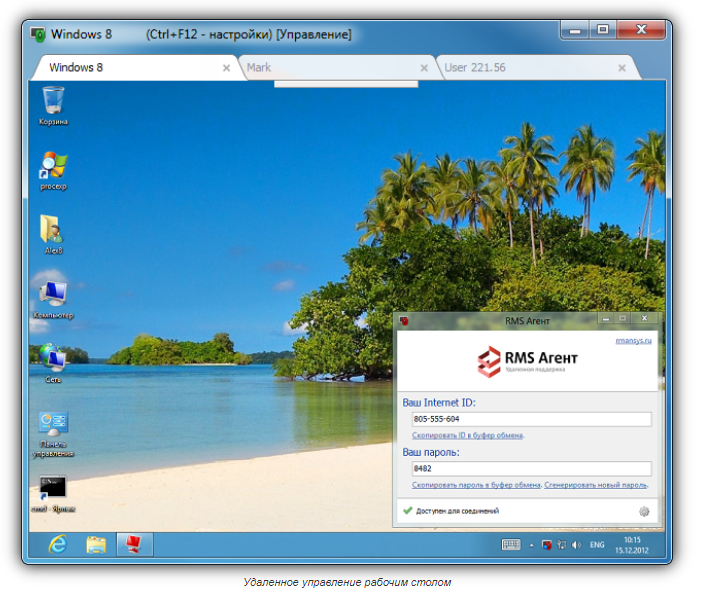Open the on-screen keyboard tray icon
The width and height of the screenshot is (726, 606).
(x=511, y=545)
